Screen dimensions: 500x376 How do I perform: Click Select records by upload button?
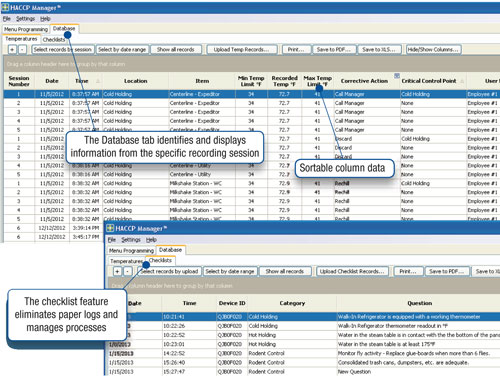click(169, 271)
